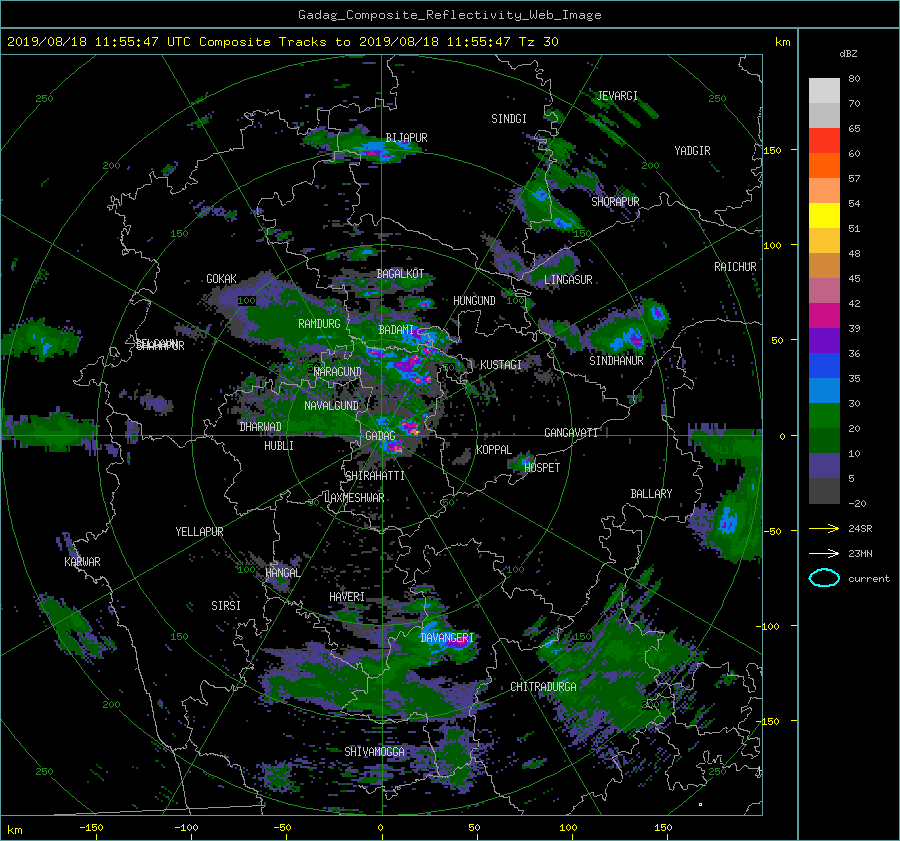This screenshot has height=841, width=900.
Task: Select the light grey 70 dBZ swatch
Action: coord(824,91)
